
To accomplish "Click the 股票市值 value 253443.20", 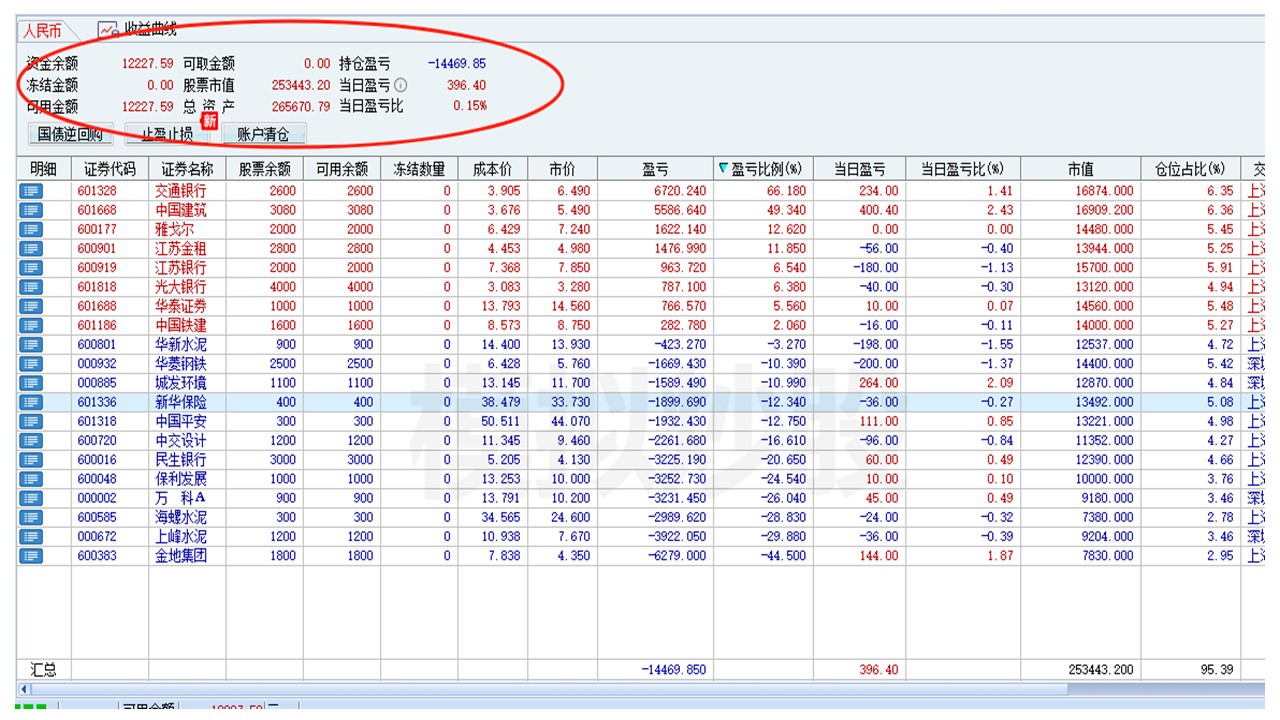I will pyautogui.click(x=301, y=85).
